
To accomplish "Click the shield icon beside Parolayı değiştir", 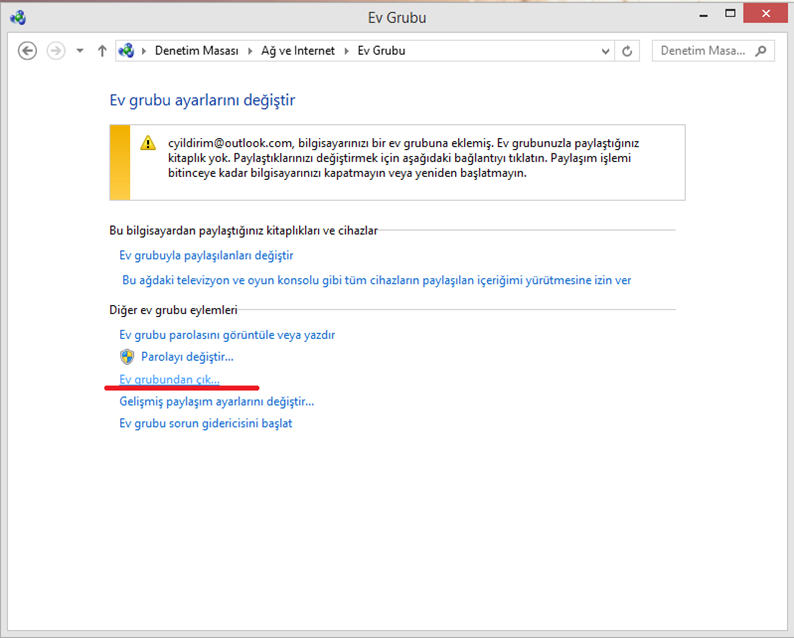I will pyautogui.click(x=127, y=357).
